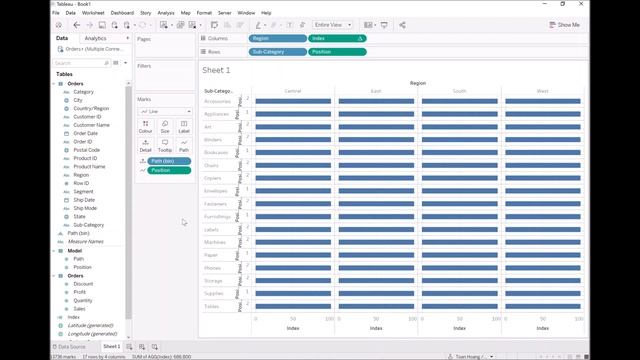The height and width of the screenshot is (360, 640).
Task: Sort ascending toolbar icon
Action: tap(227, 25)
